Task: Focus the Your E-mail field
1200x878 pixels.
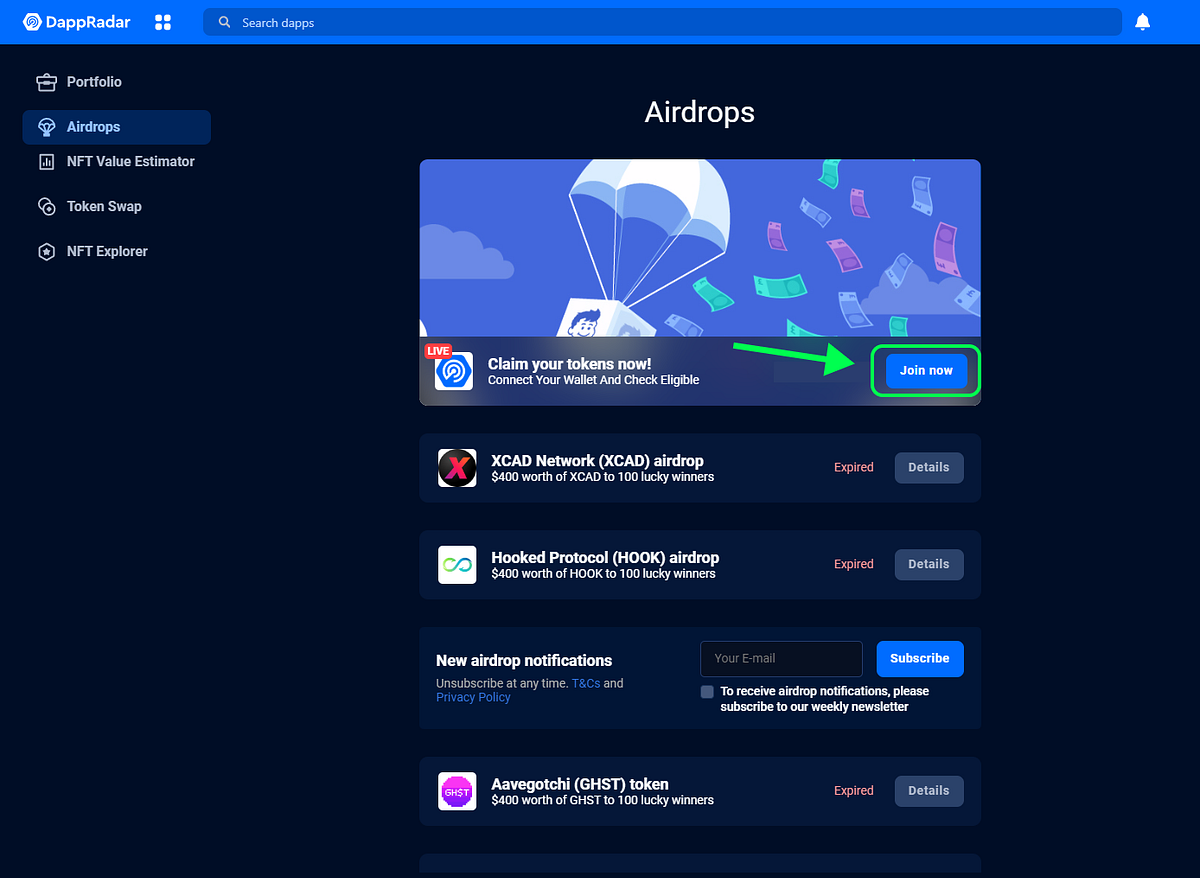Action: [782, 659]
